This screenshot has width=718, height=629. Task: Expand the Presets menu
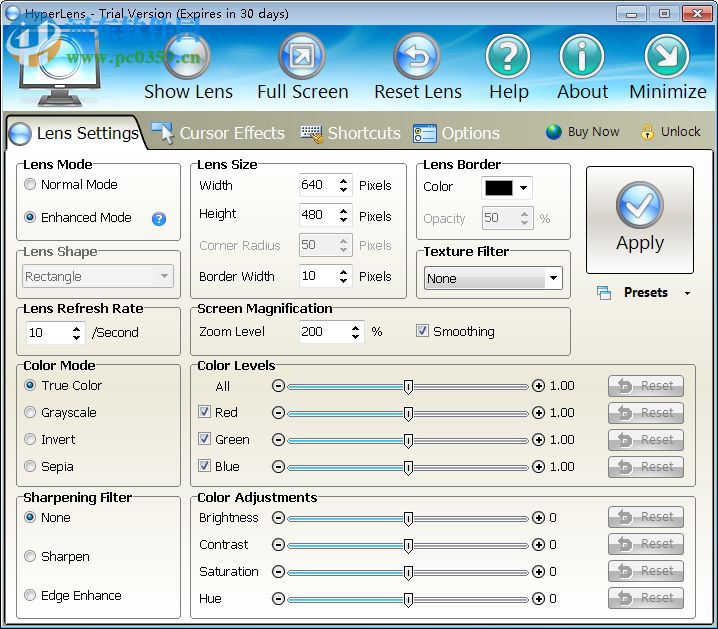[687, 293]
